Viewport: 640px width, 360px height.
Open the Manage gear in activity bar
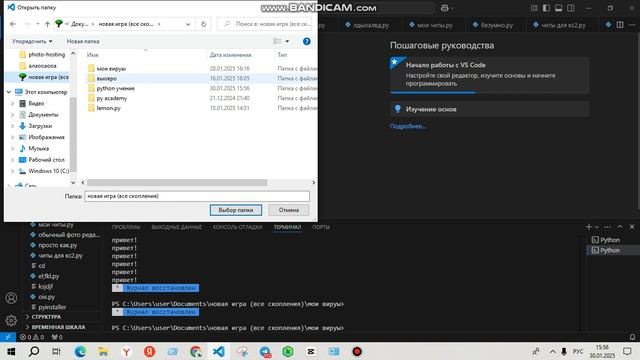pyautogui.click(x=11, y=320)
